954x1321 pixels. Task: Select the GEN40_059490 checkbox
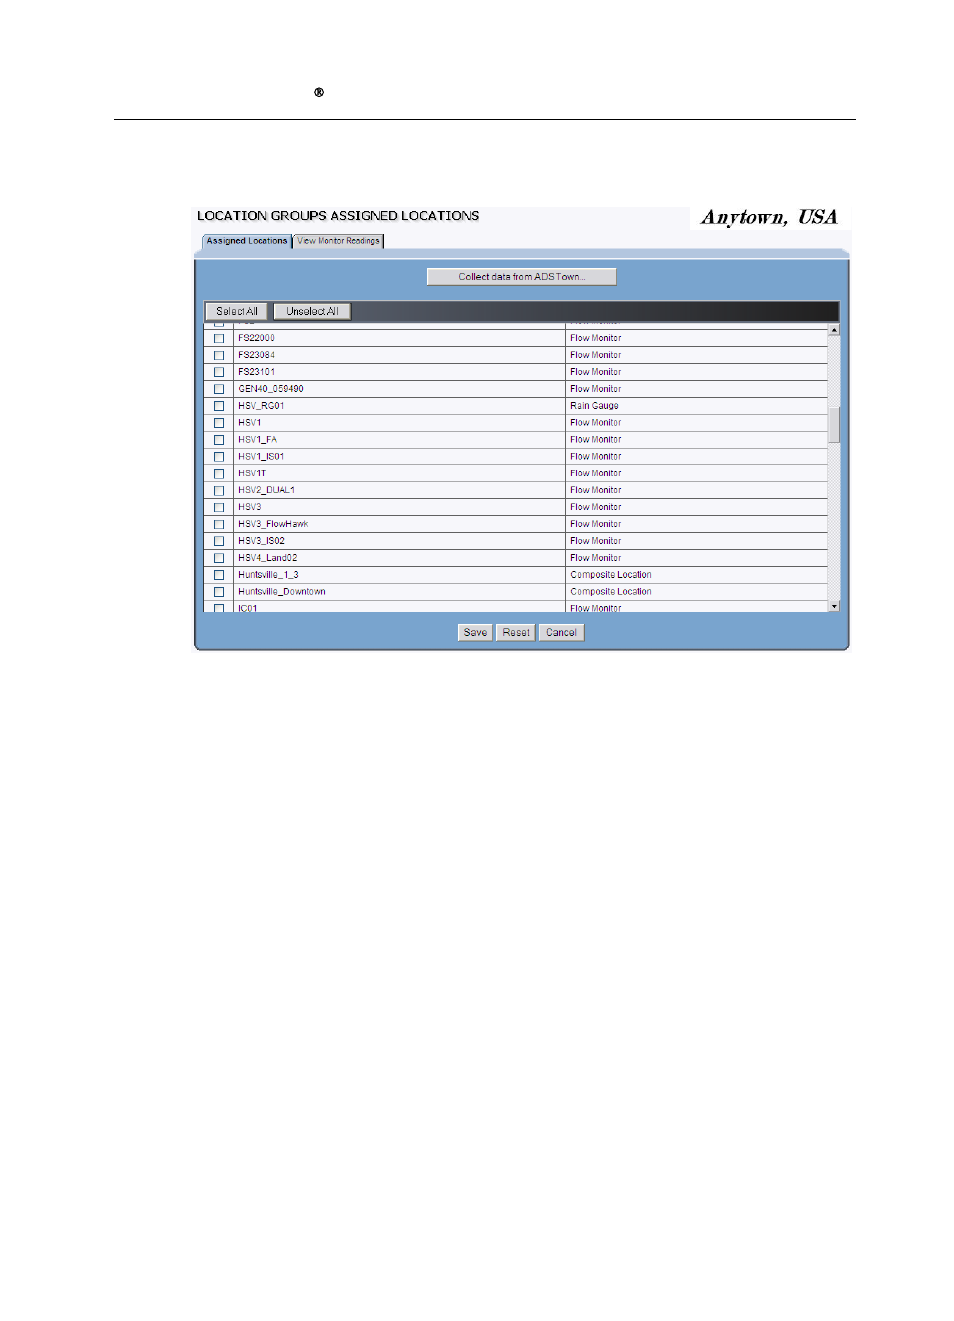(x=219, y=389)
